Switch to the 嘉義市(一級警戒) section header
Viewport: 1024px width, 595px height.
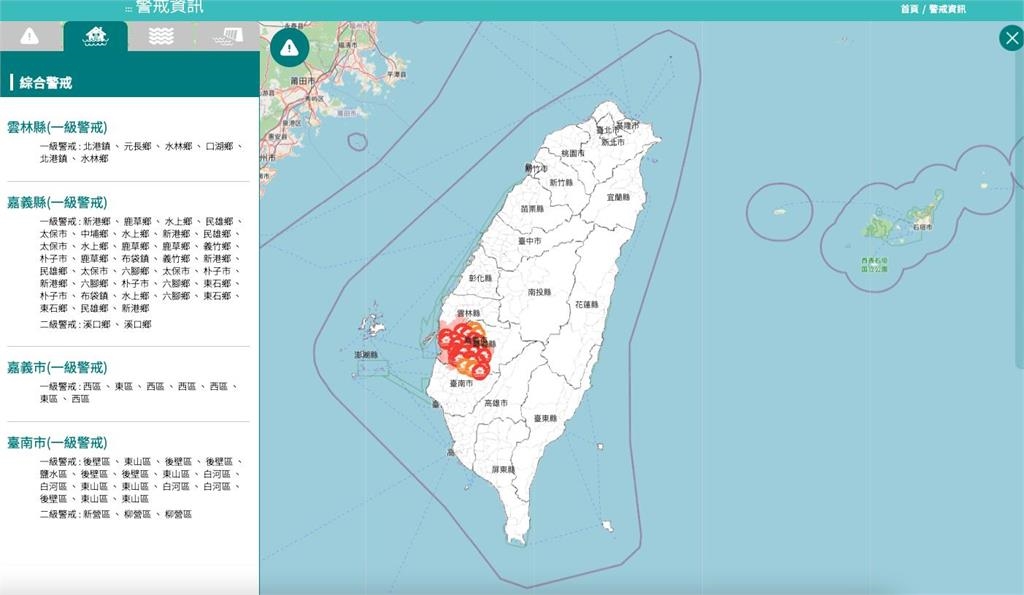tap(57, 367)
